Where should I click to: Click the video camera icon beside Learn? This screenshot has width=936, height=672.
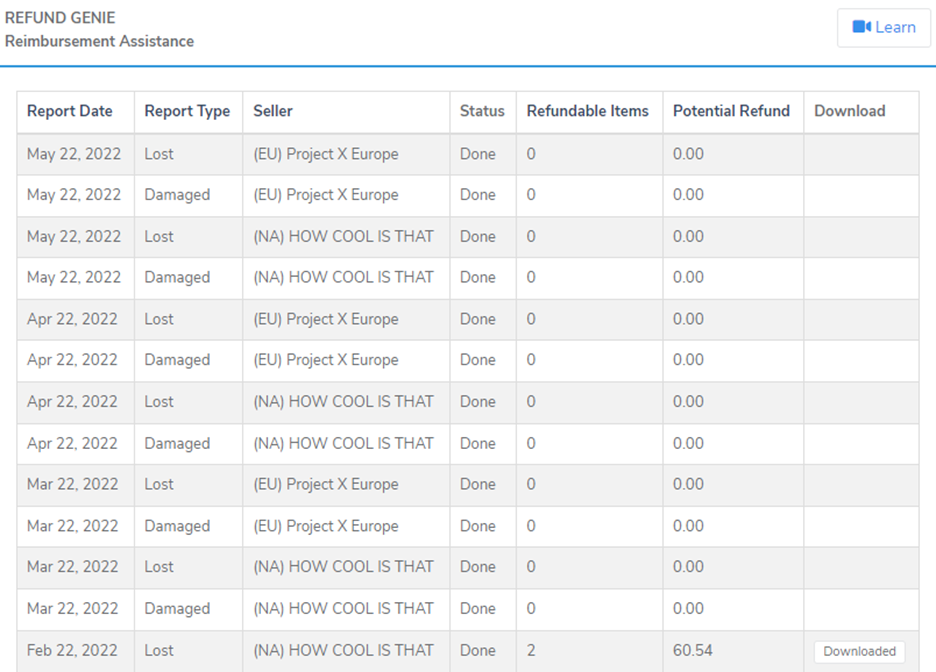(861, 27)
